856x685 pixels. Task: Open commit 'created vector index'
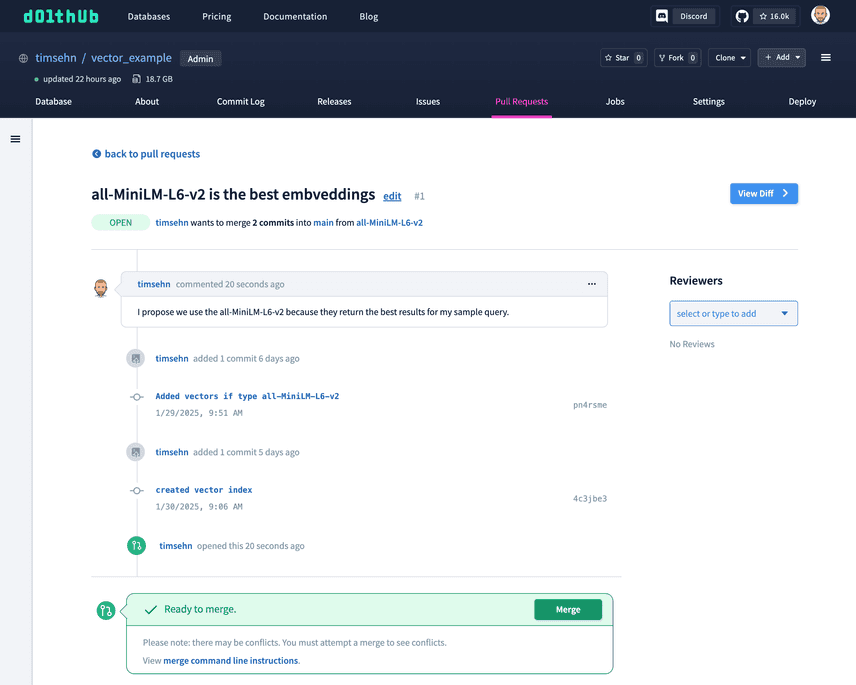pyautogui.click(x=204, y=490)
